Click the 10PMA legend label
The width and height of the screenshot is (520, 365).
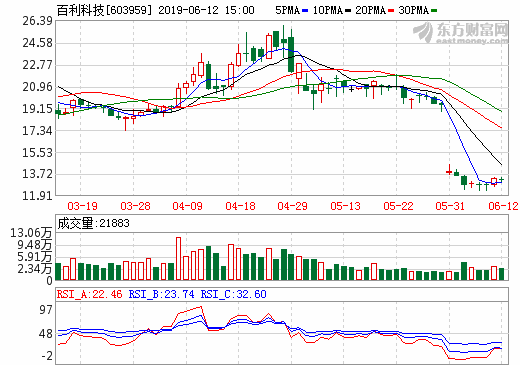[x=328, y=10]
